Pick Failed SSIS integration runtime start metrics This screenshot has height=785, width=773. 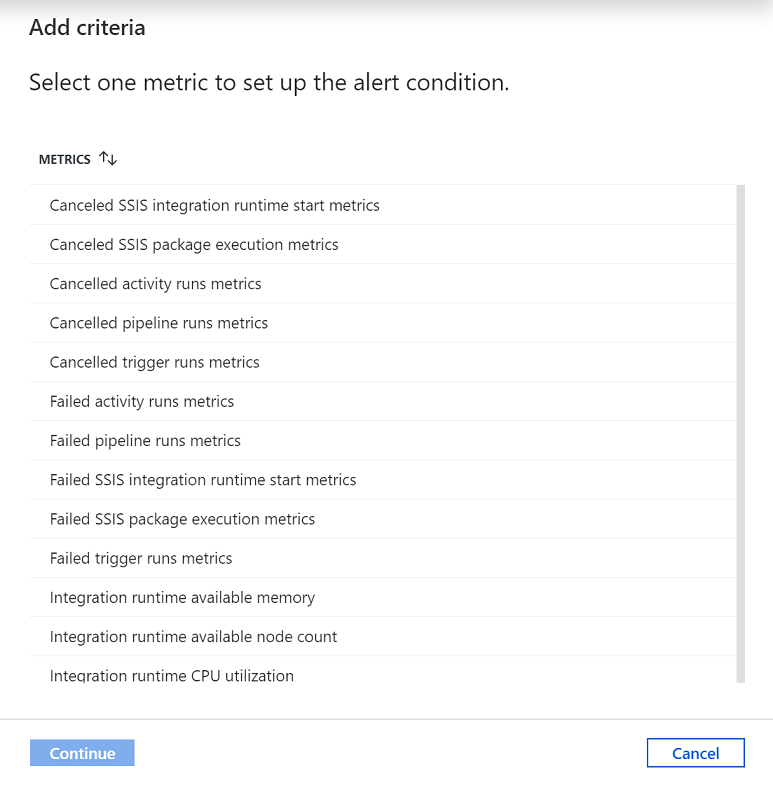pyautogui.click(x=202, y=480)
